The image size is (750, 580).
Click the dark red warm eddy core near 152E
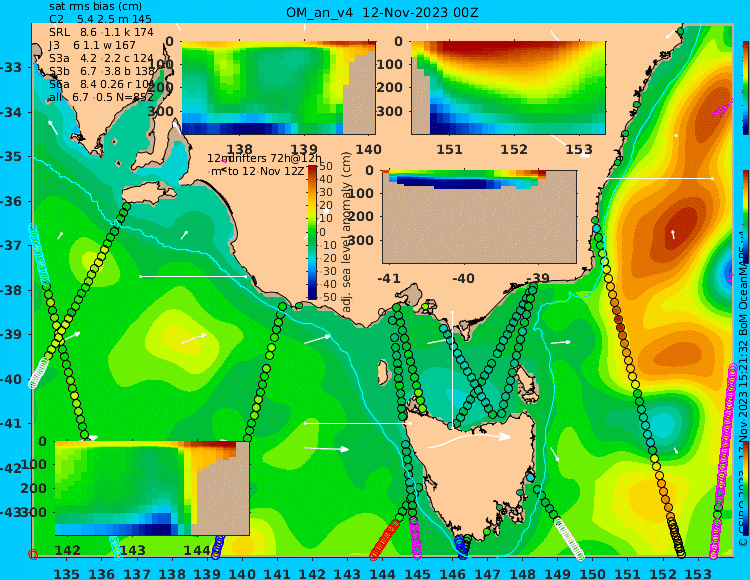675,230
